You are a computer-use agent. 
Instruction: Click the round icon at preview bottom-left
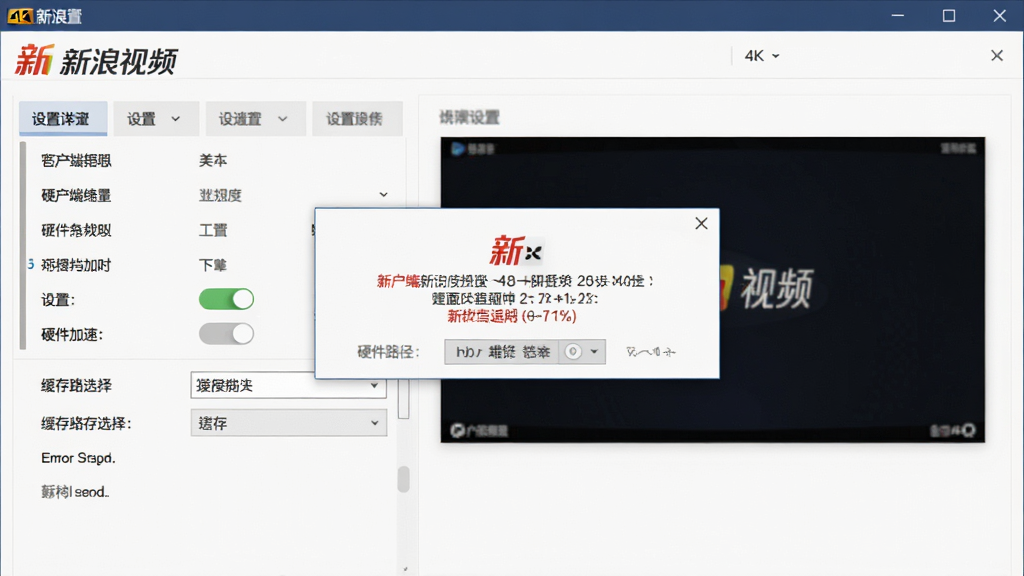point(458,430)
